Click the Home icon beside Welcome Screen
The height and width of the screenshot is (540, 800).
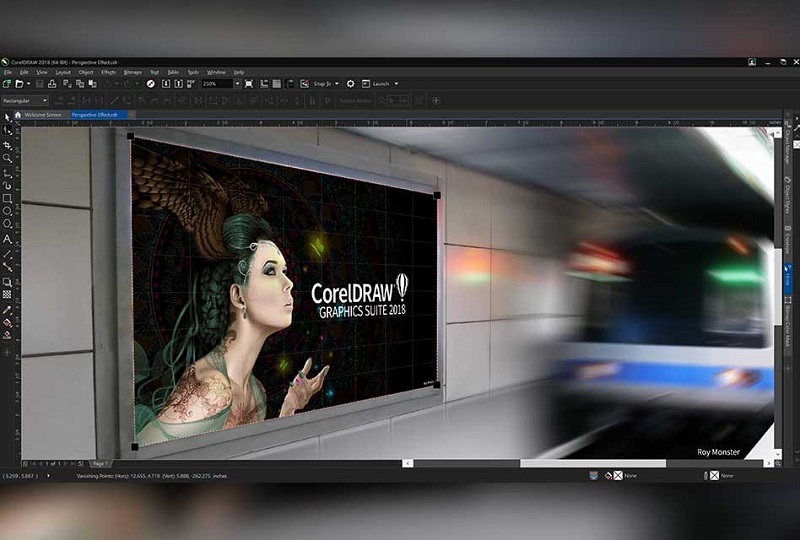(x=18, y=115)
